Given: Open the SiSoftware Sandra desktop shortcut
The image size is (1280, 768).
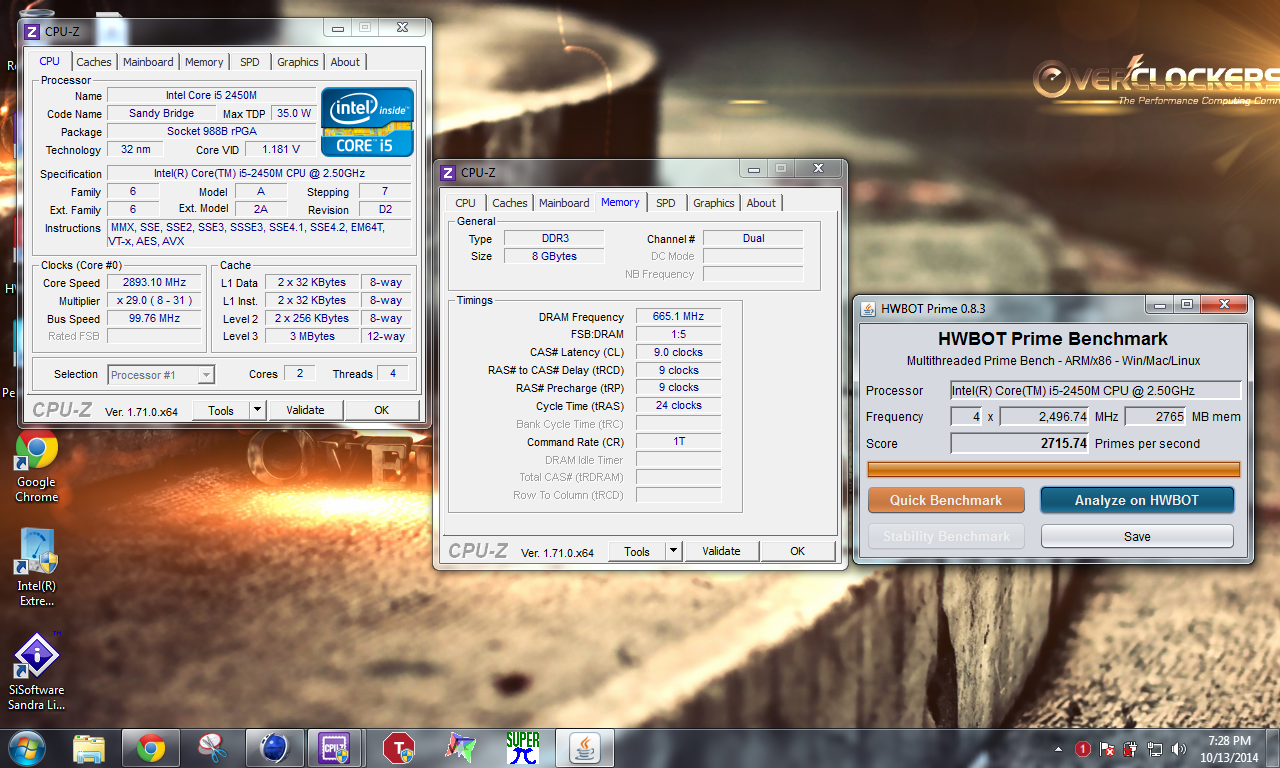Looking at the screenshot, I should 37,671.
